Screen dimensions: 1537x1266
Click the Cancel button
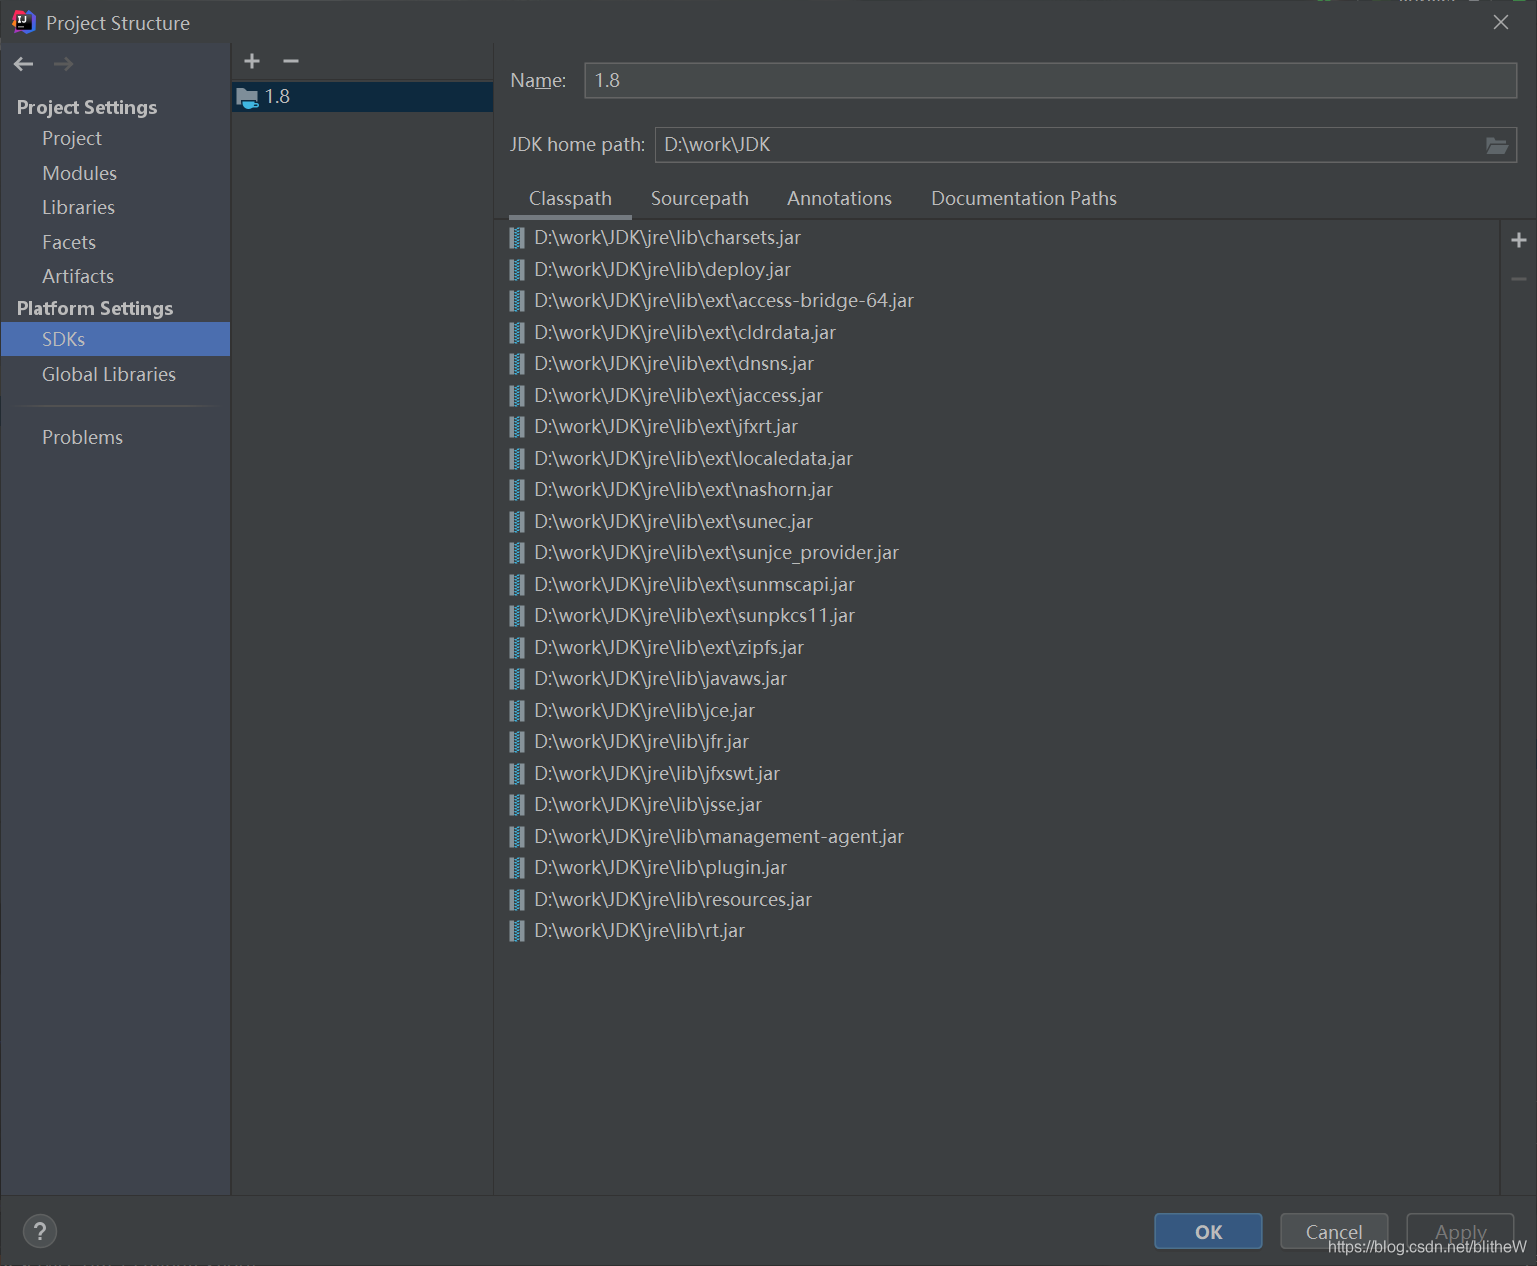[1334, 1232]
